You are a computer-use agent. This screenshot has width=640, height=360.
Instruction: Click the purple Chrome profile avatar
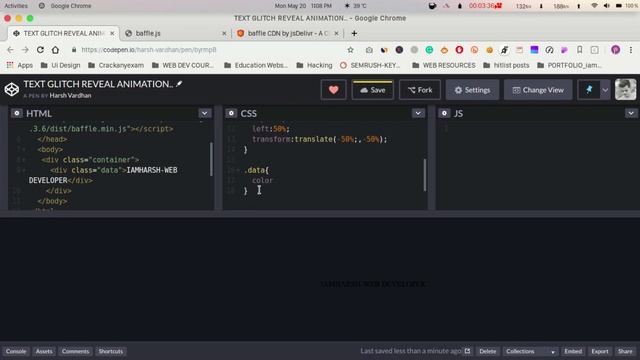616,50
